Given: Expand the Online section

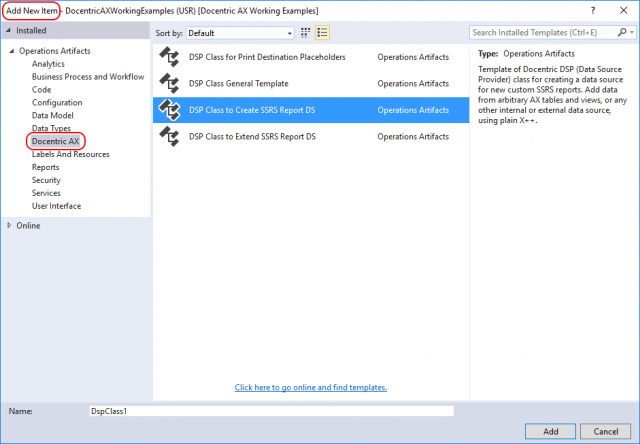Looking at the screenshot, I should (x=9, y=225).
